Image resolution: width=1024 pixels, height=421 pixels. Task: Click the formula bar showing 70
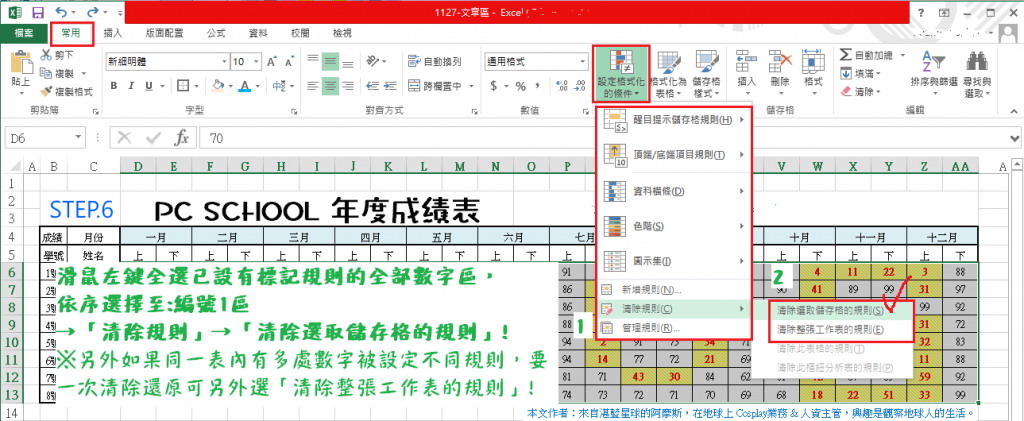[x=601, y=138]
